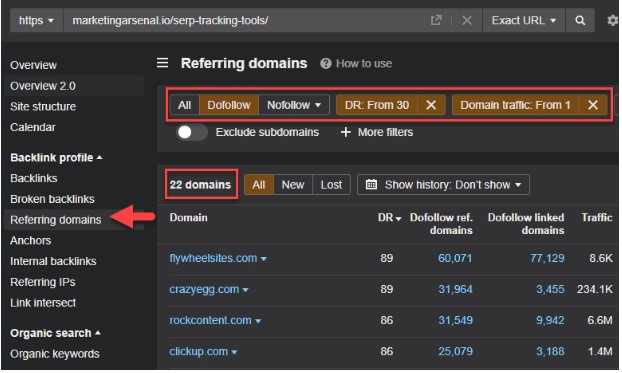Open the Show history dropdown

(443, 185)
